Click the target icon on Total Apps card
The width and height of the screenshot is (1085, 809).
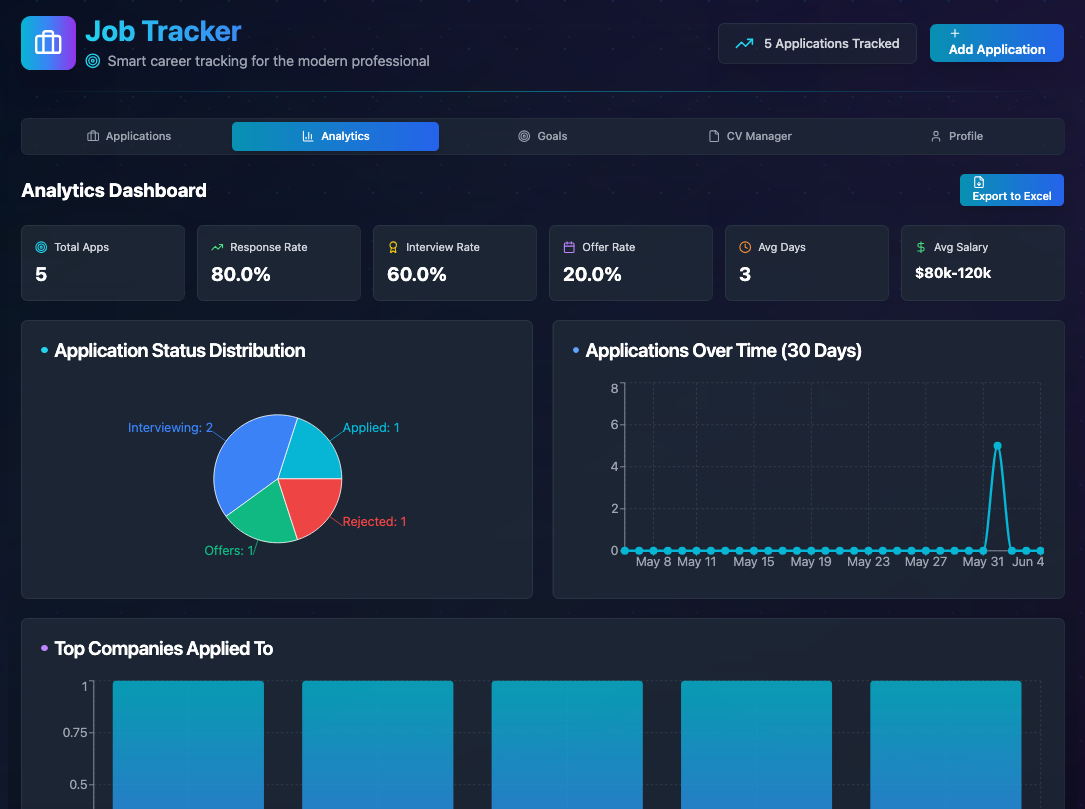[42, 247]
